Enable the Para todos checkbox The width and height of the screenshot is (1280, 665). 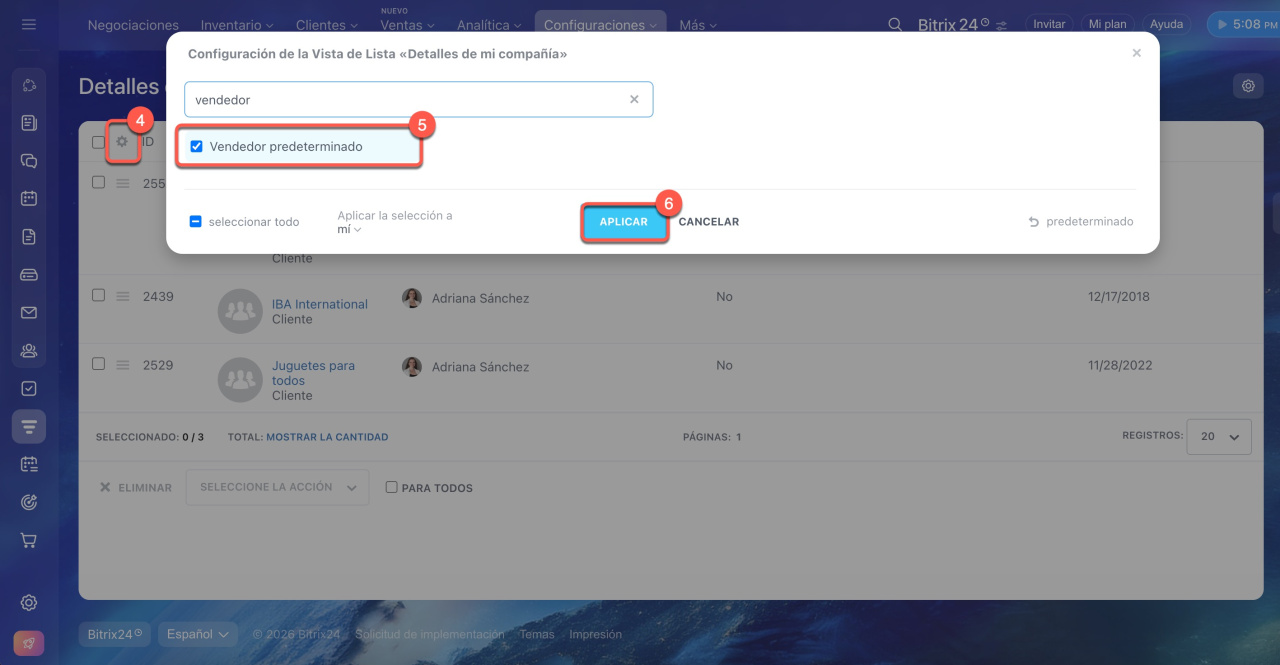[392, 488]
